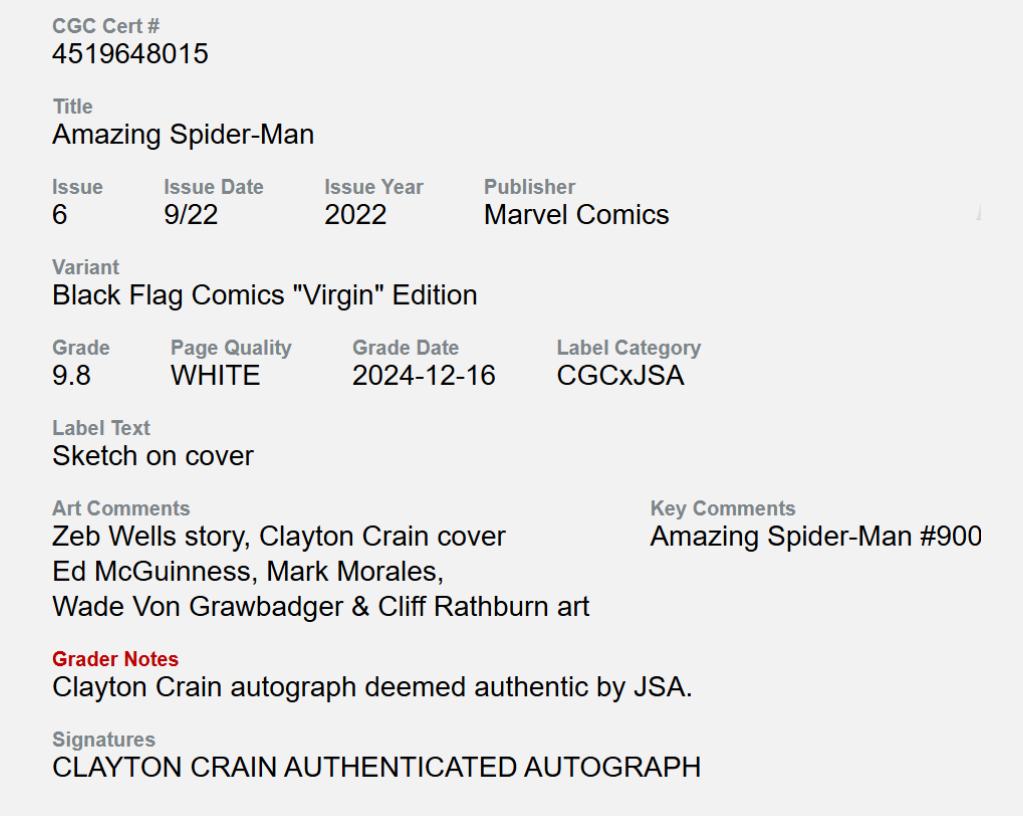1023x816 pixels.
Task: Click the grade date 2024-12-16
Action: click(424, 376)
